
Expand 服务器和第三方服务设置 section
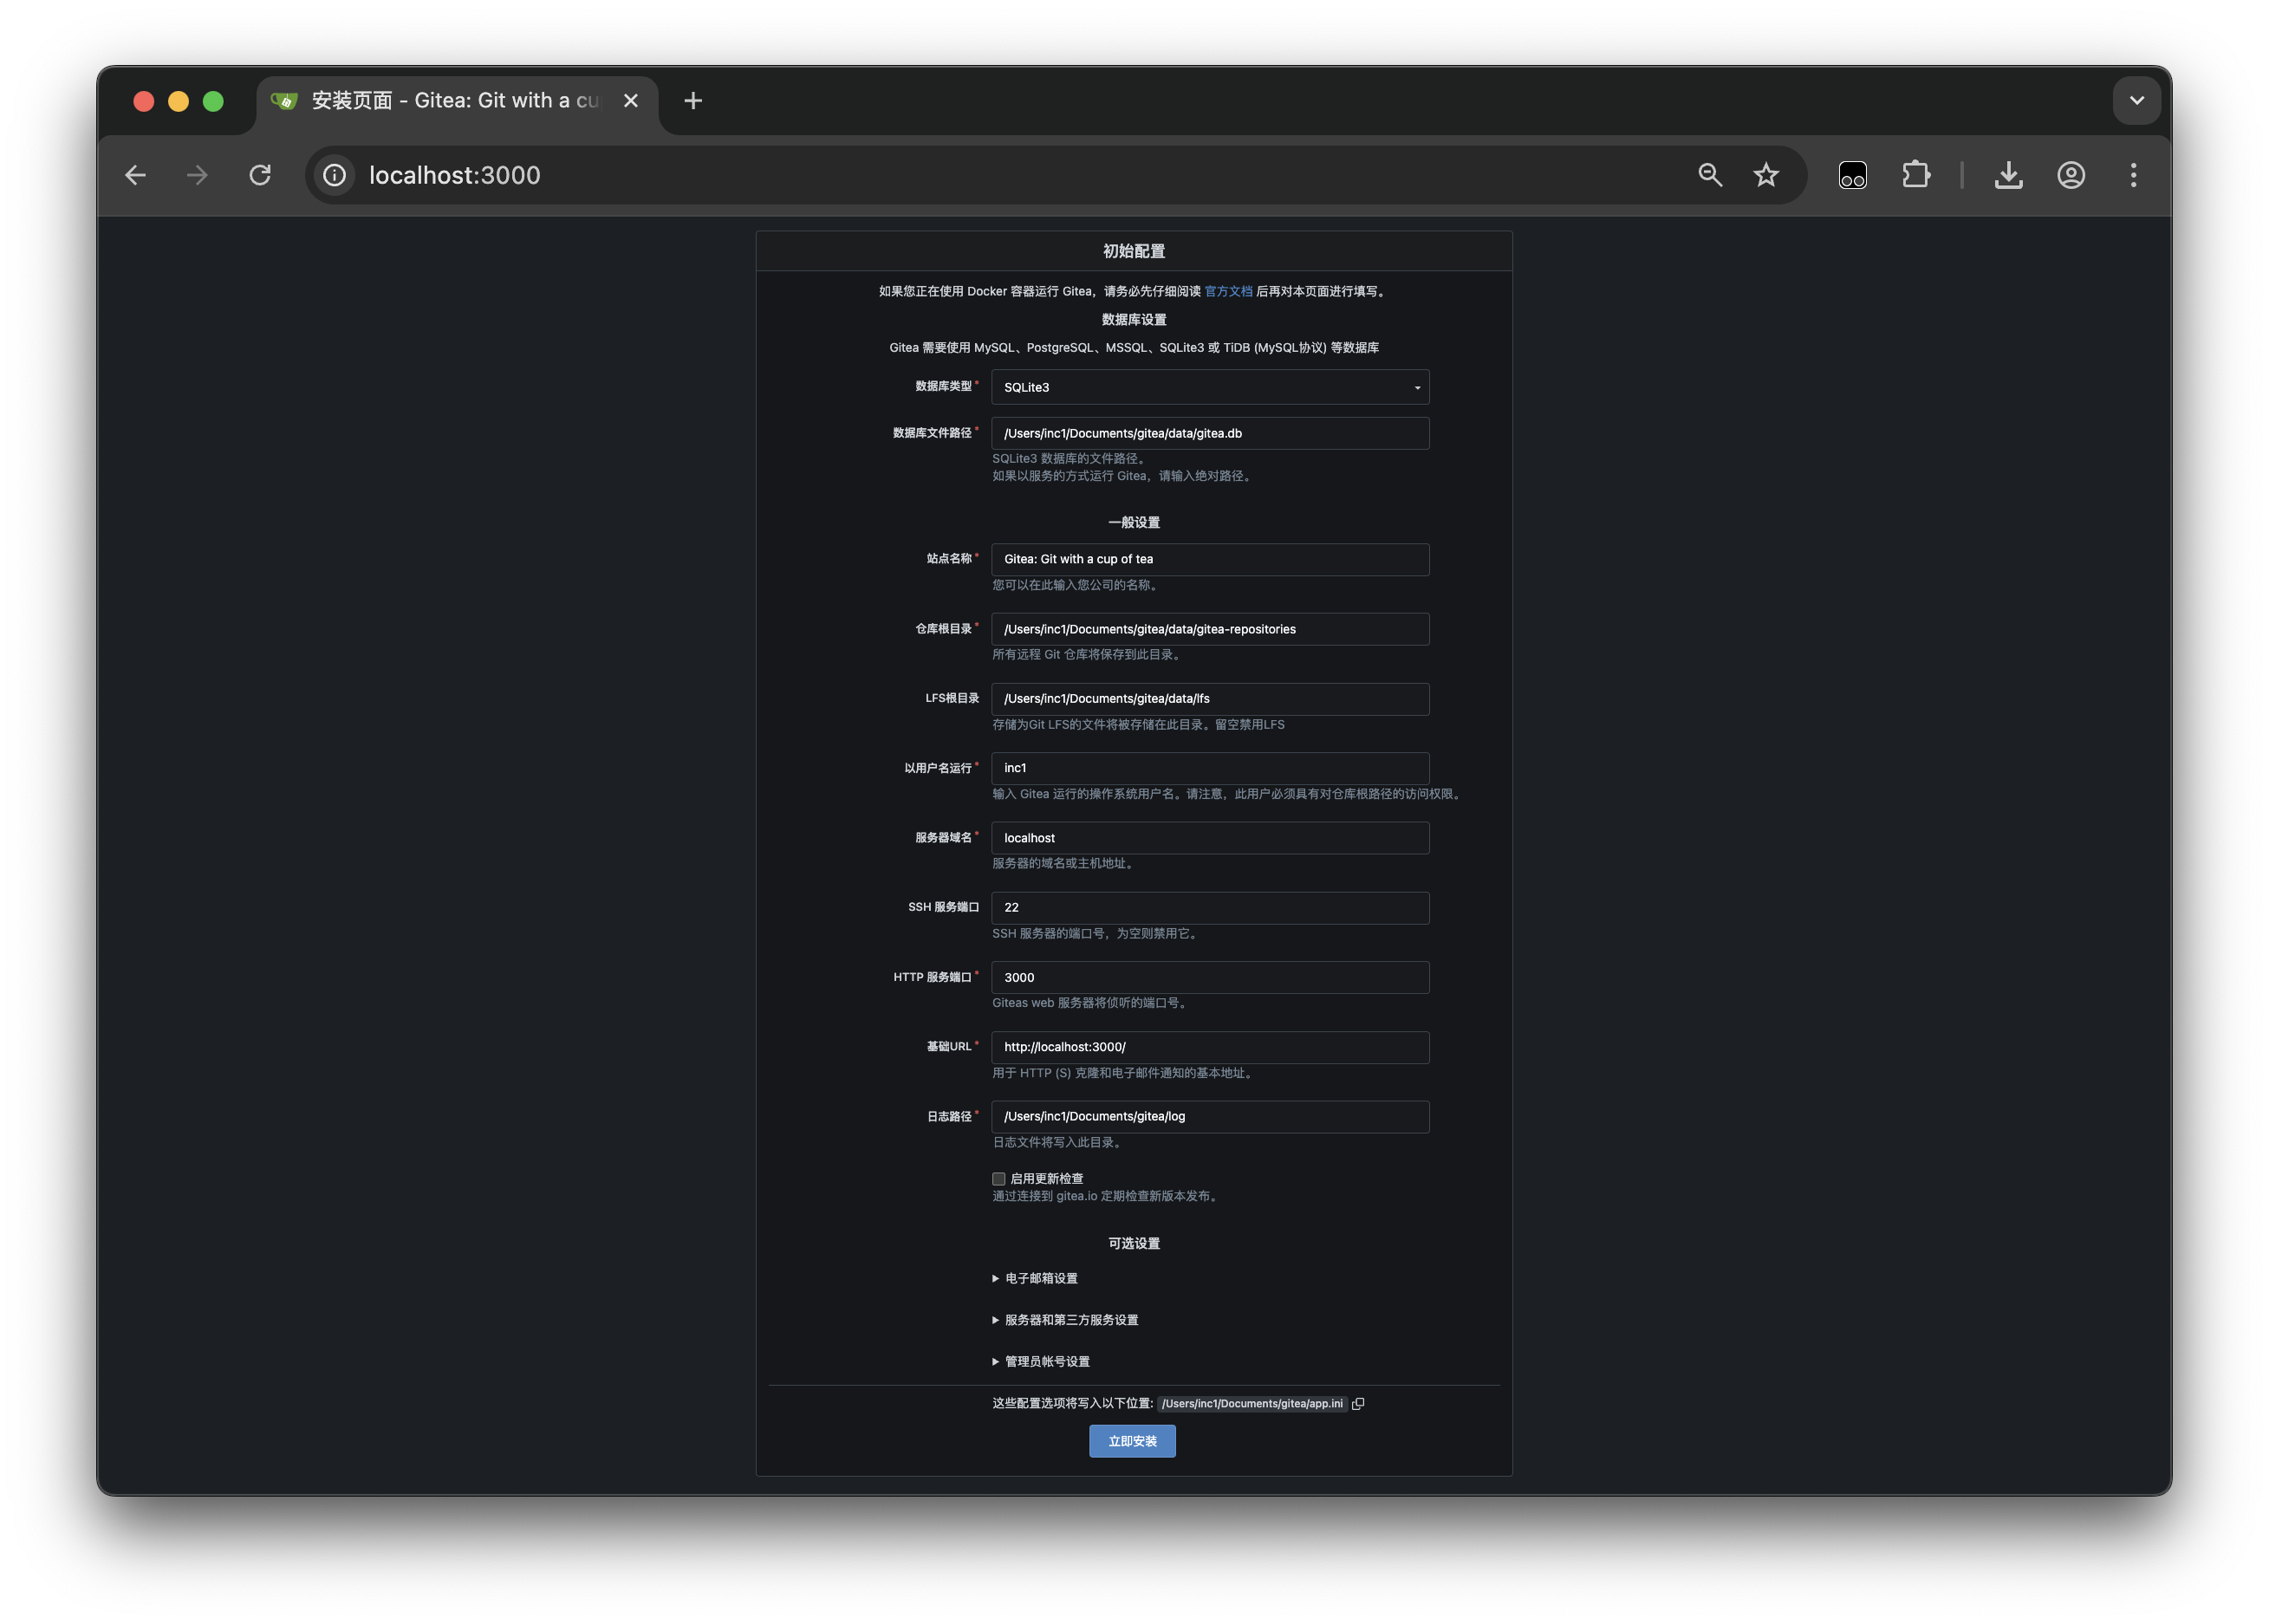(1070, 1320)
